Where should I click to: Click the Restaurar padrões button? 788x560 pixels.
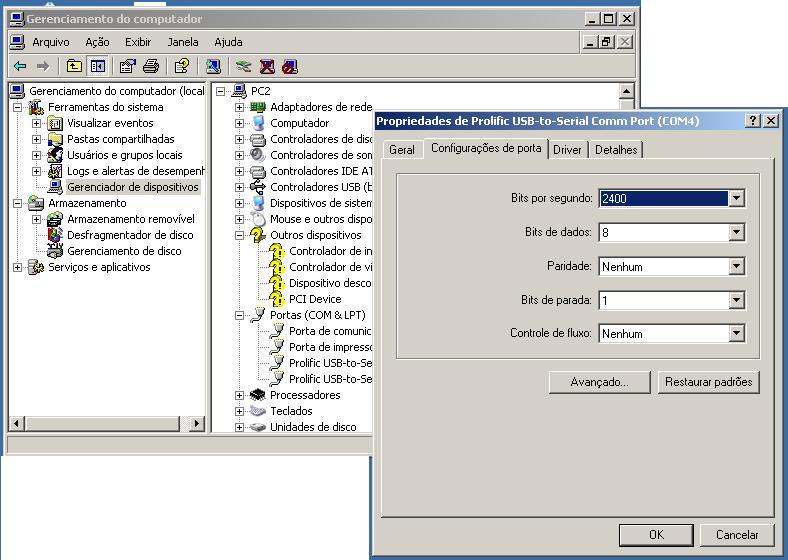point(709,382)
